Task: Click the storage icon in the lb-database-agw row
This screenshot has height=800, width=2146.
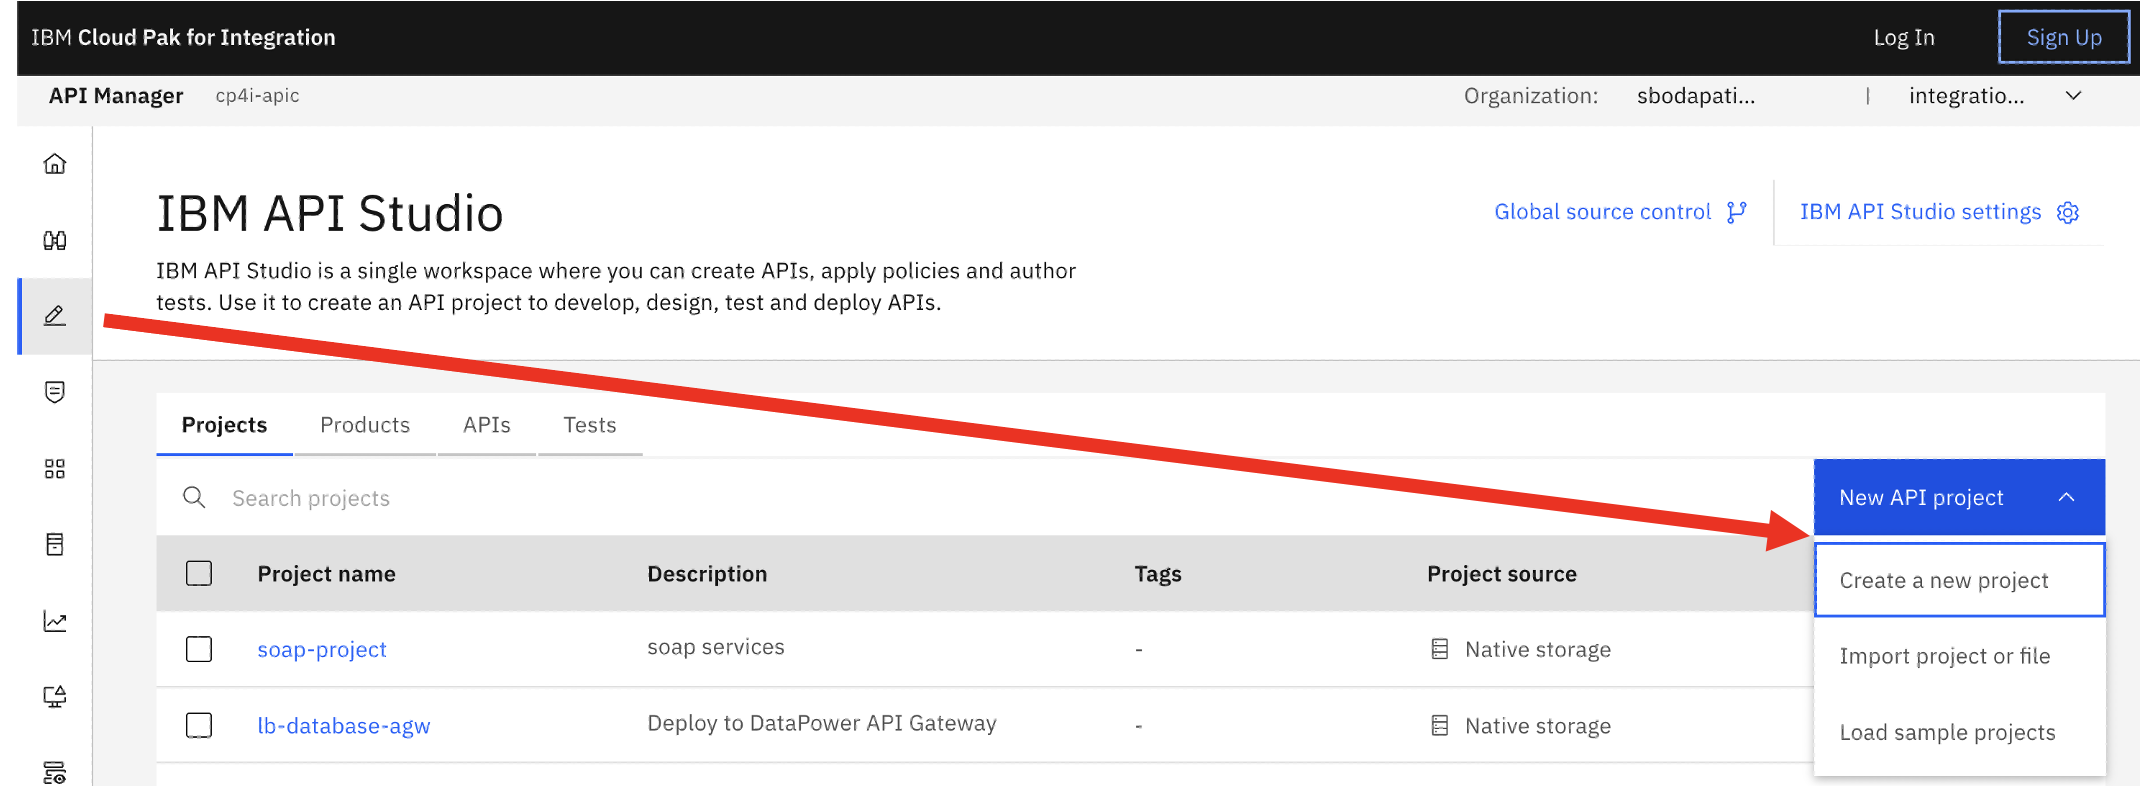Action: [x=1440, y=725]
